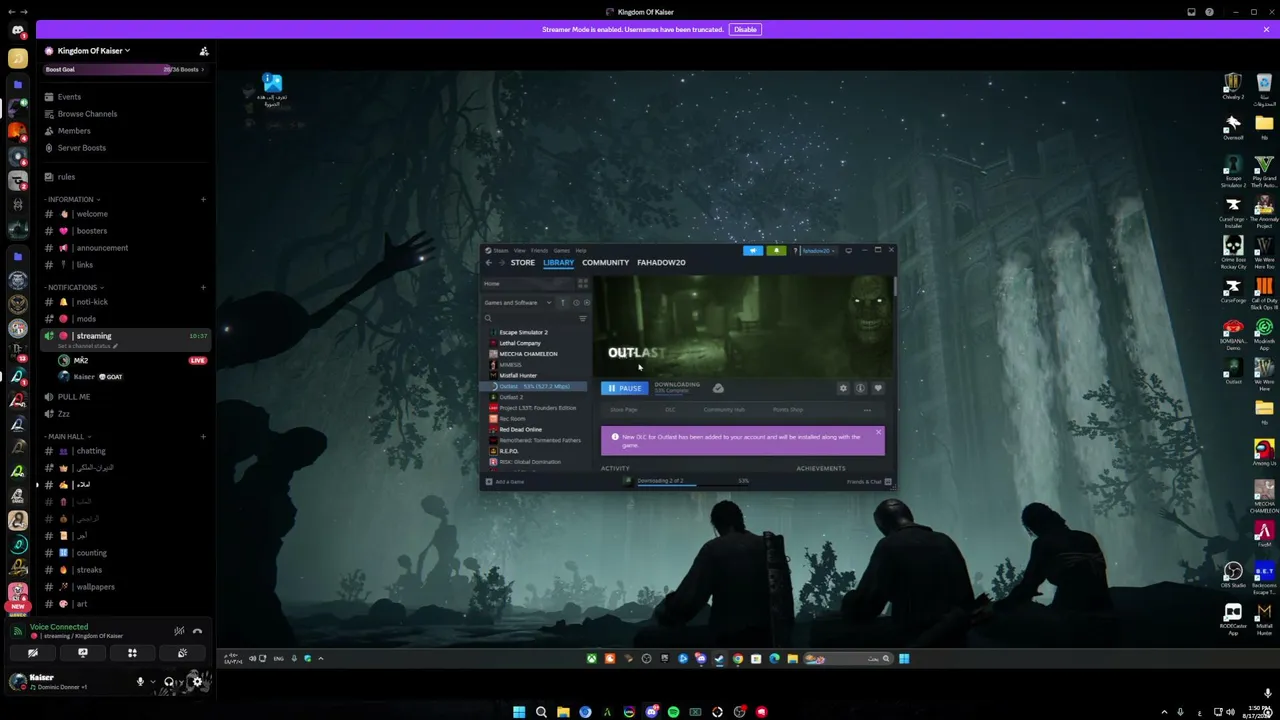Open Steam library advanced filter icon
Screen dimensions: 1280x720
pyautogui.click(x=583, y=318)
